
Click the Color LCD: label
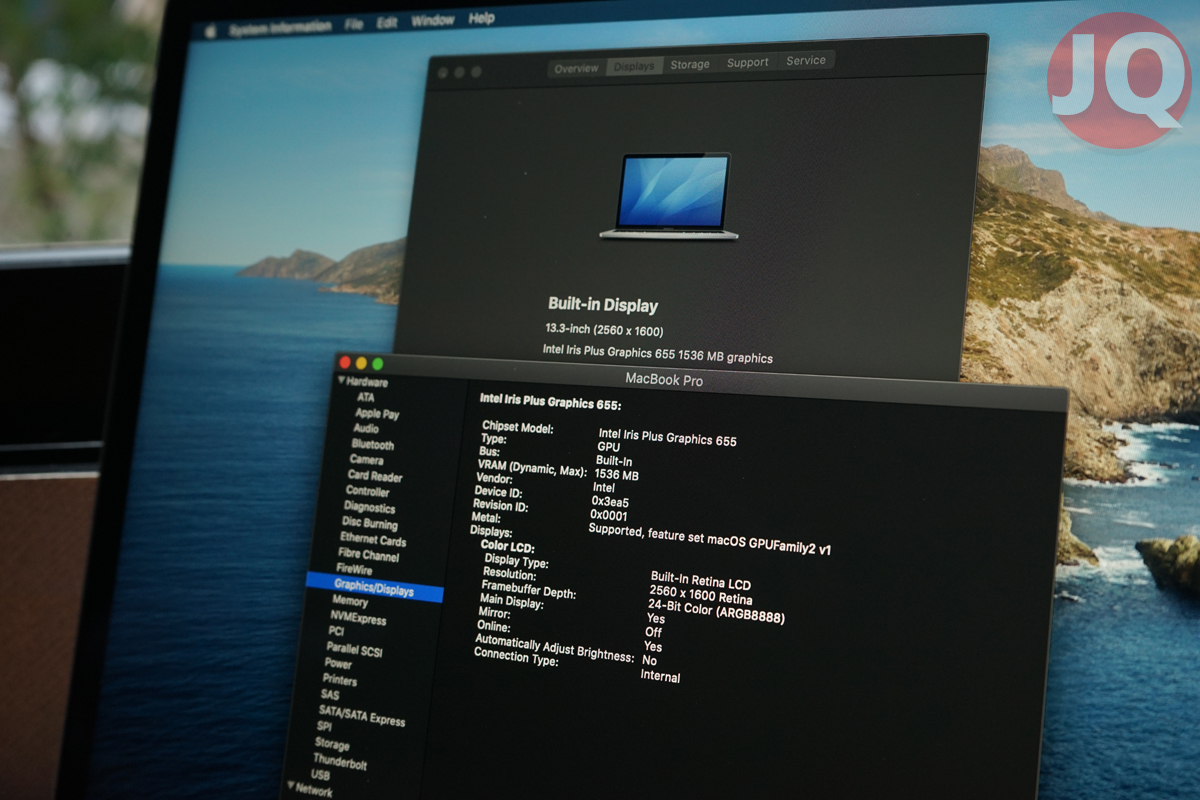(507, 548)
